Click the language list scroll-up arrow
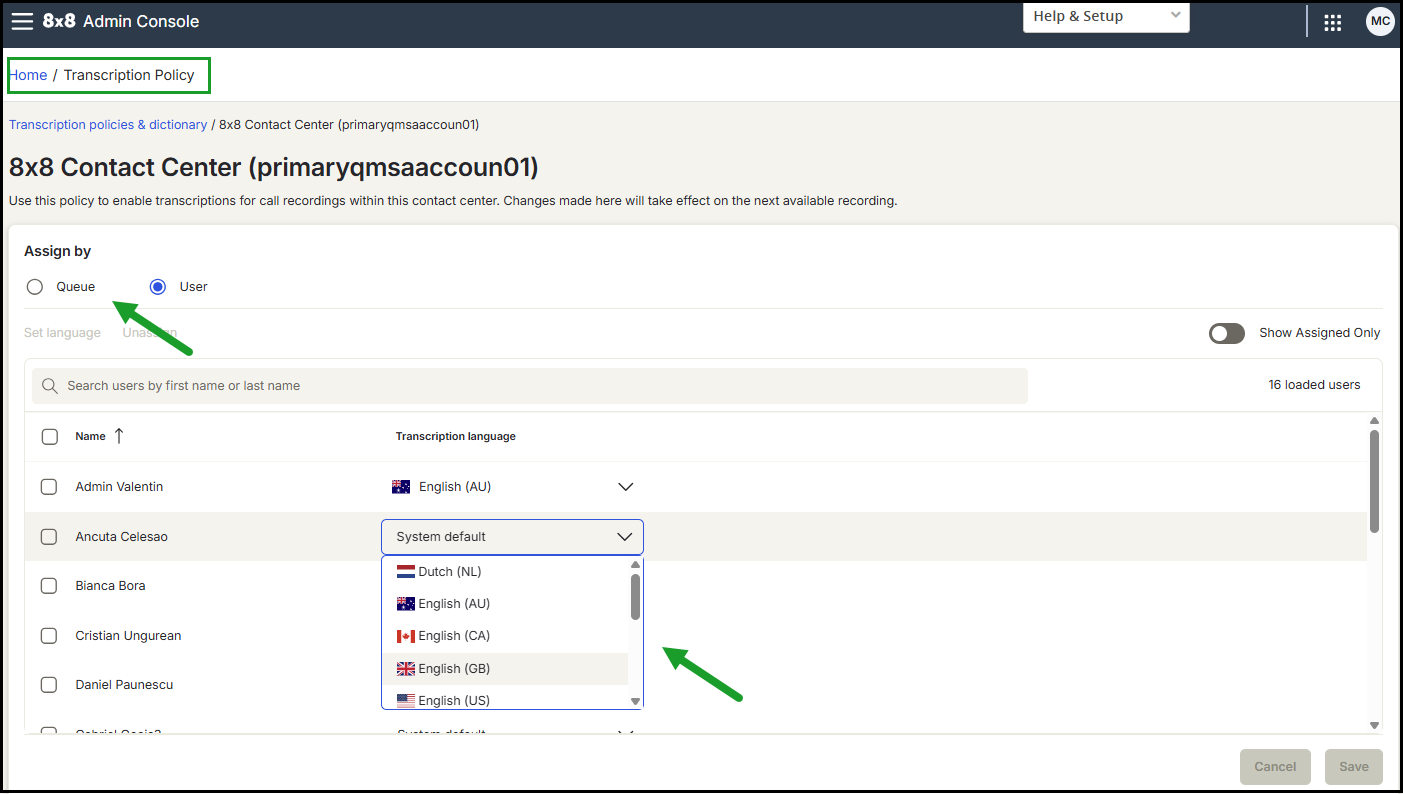This screenshot has height=794, width=1403. coord(635,565)
